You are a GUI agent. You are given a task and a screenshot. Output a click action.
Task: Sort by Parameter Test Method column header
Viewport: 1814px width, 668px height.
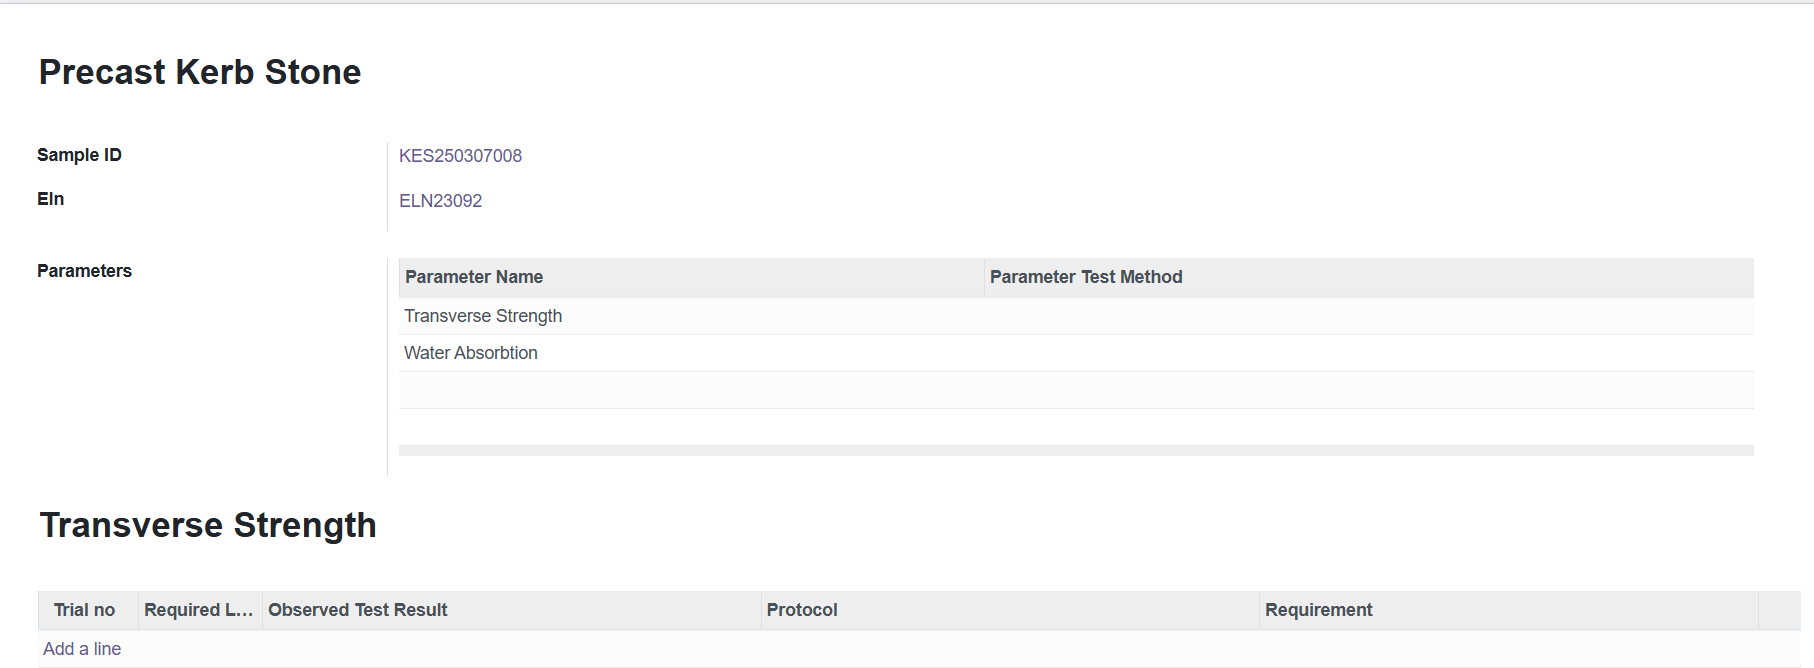pyautogui.click(x=1369, y=277)
